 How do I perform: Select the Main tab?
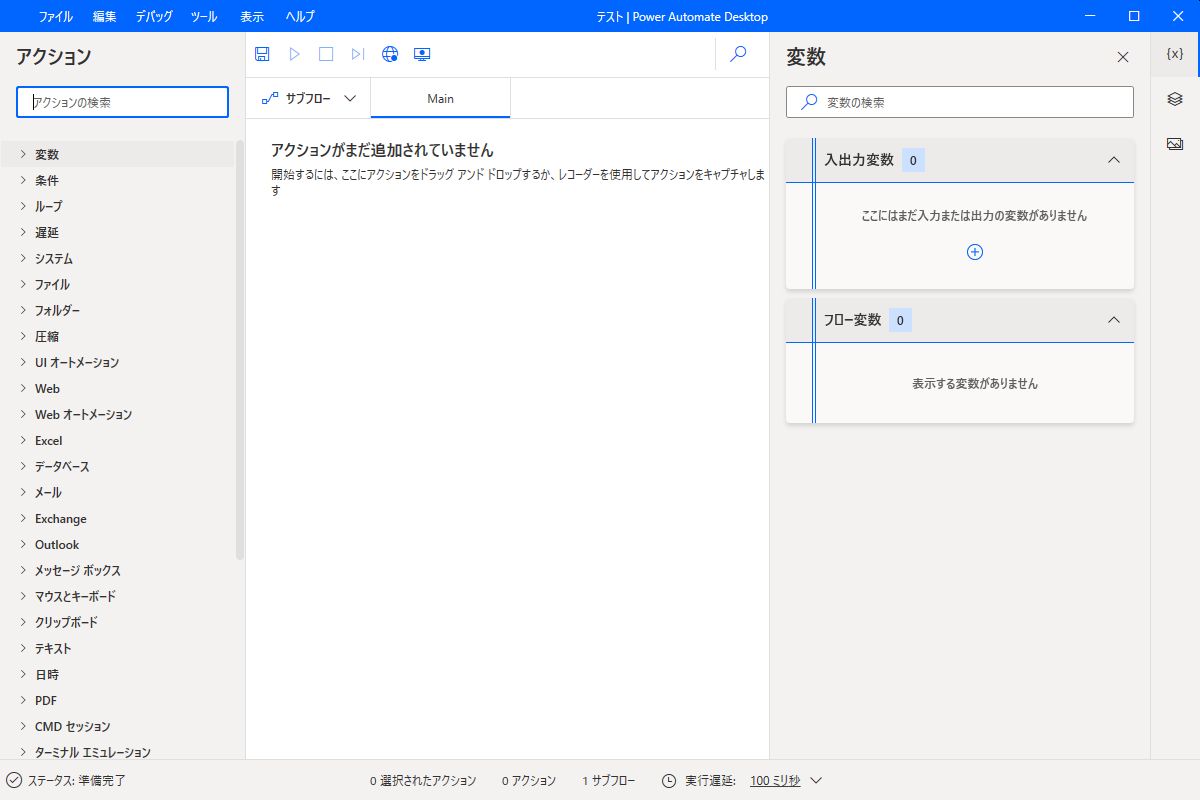coord(440,98)
